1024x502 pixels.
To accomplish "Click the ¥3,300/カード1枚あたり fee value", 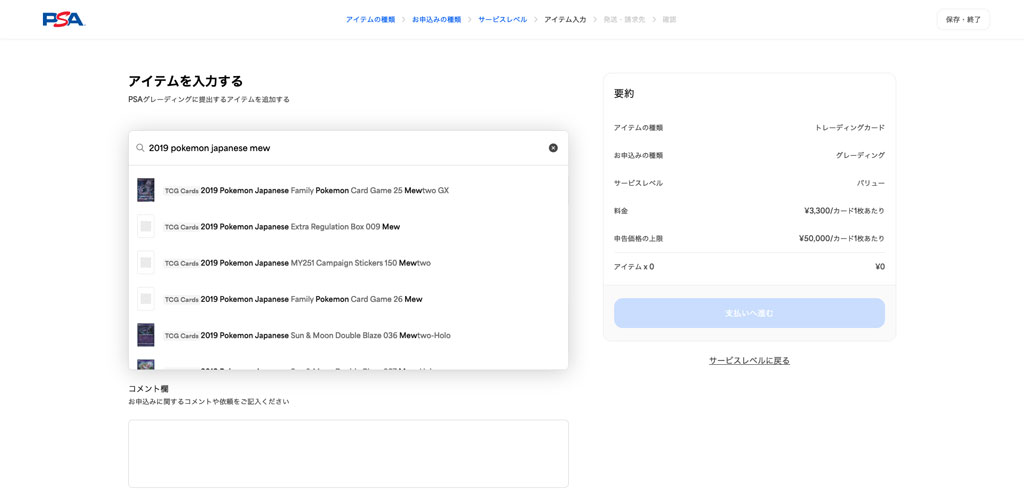I will point(844,211).
